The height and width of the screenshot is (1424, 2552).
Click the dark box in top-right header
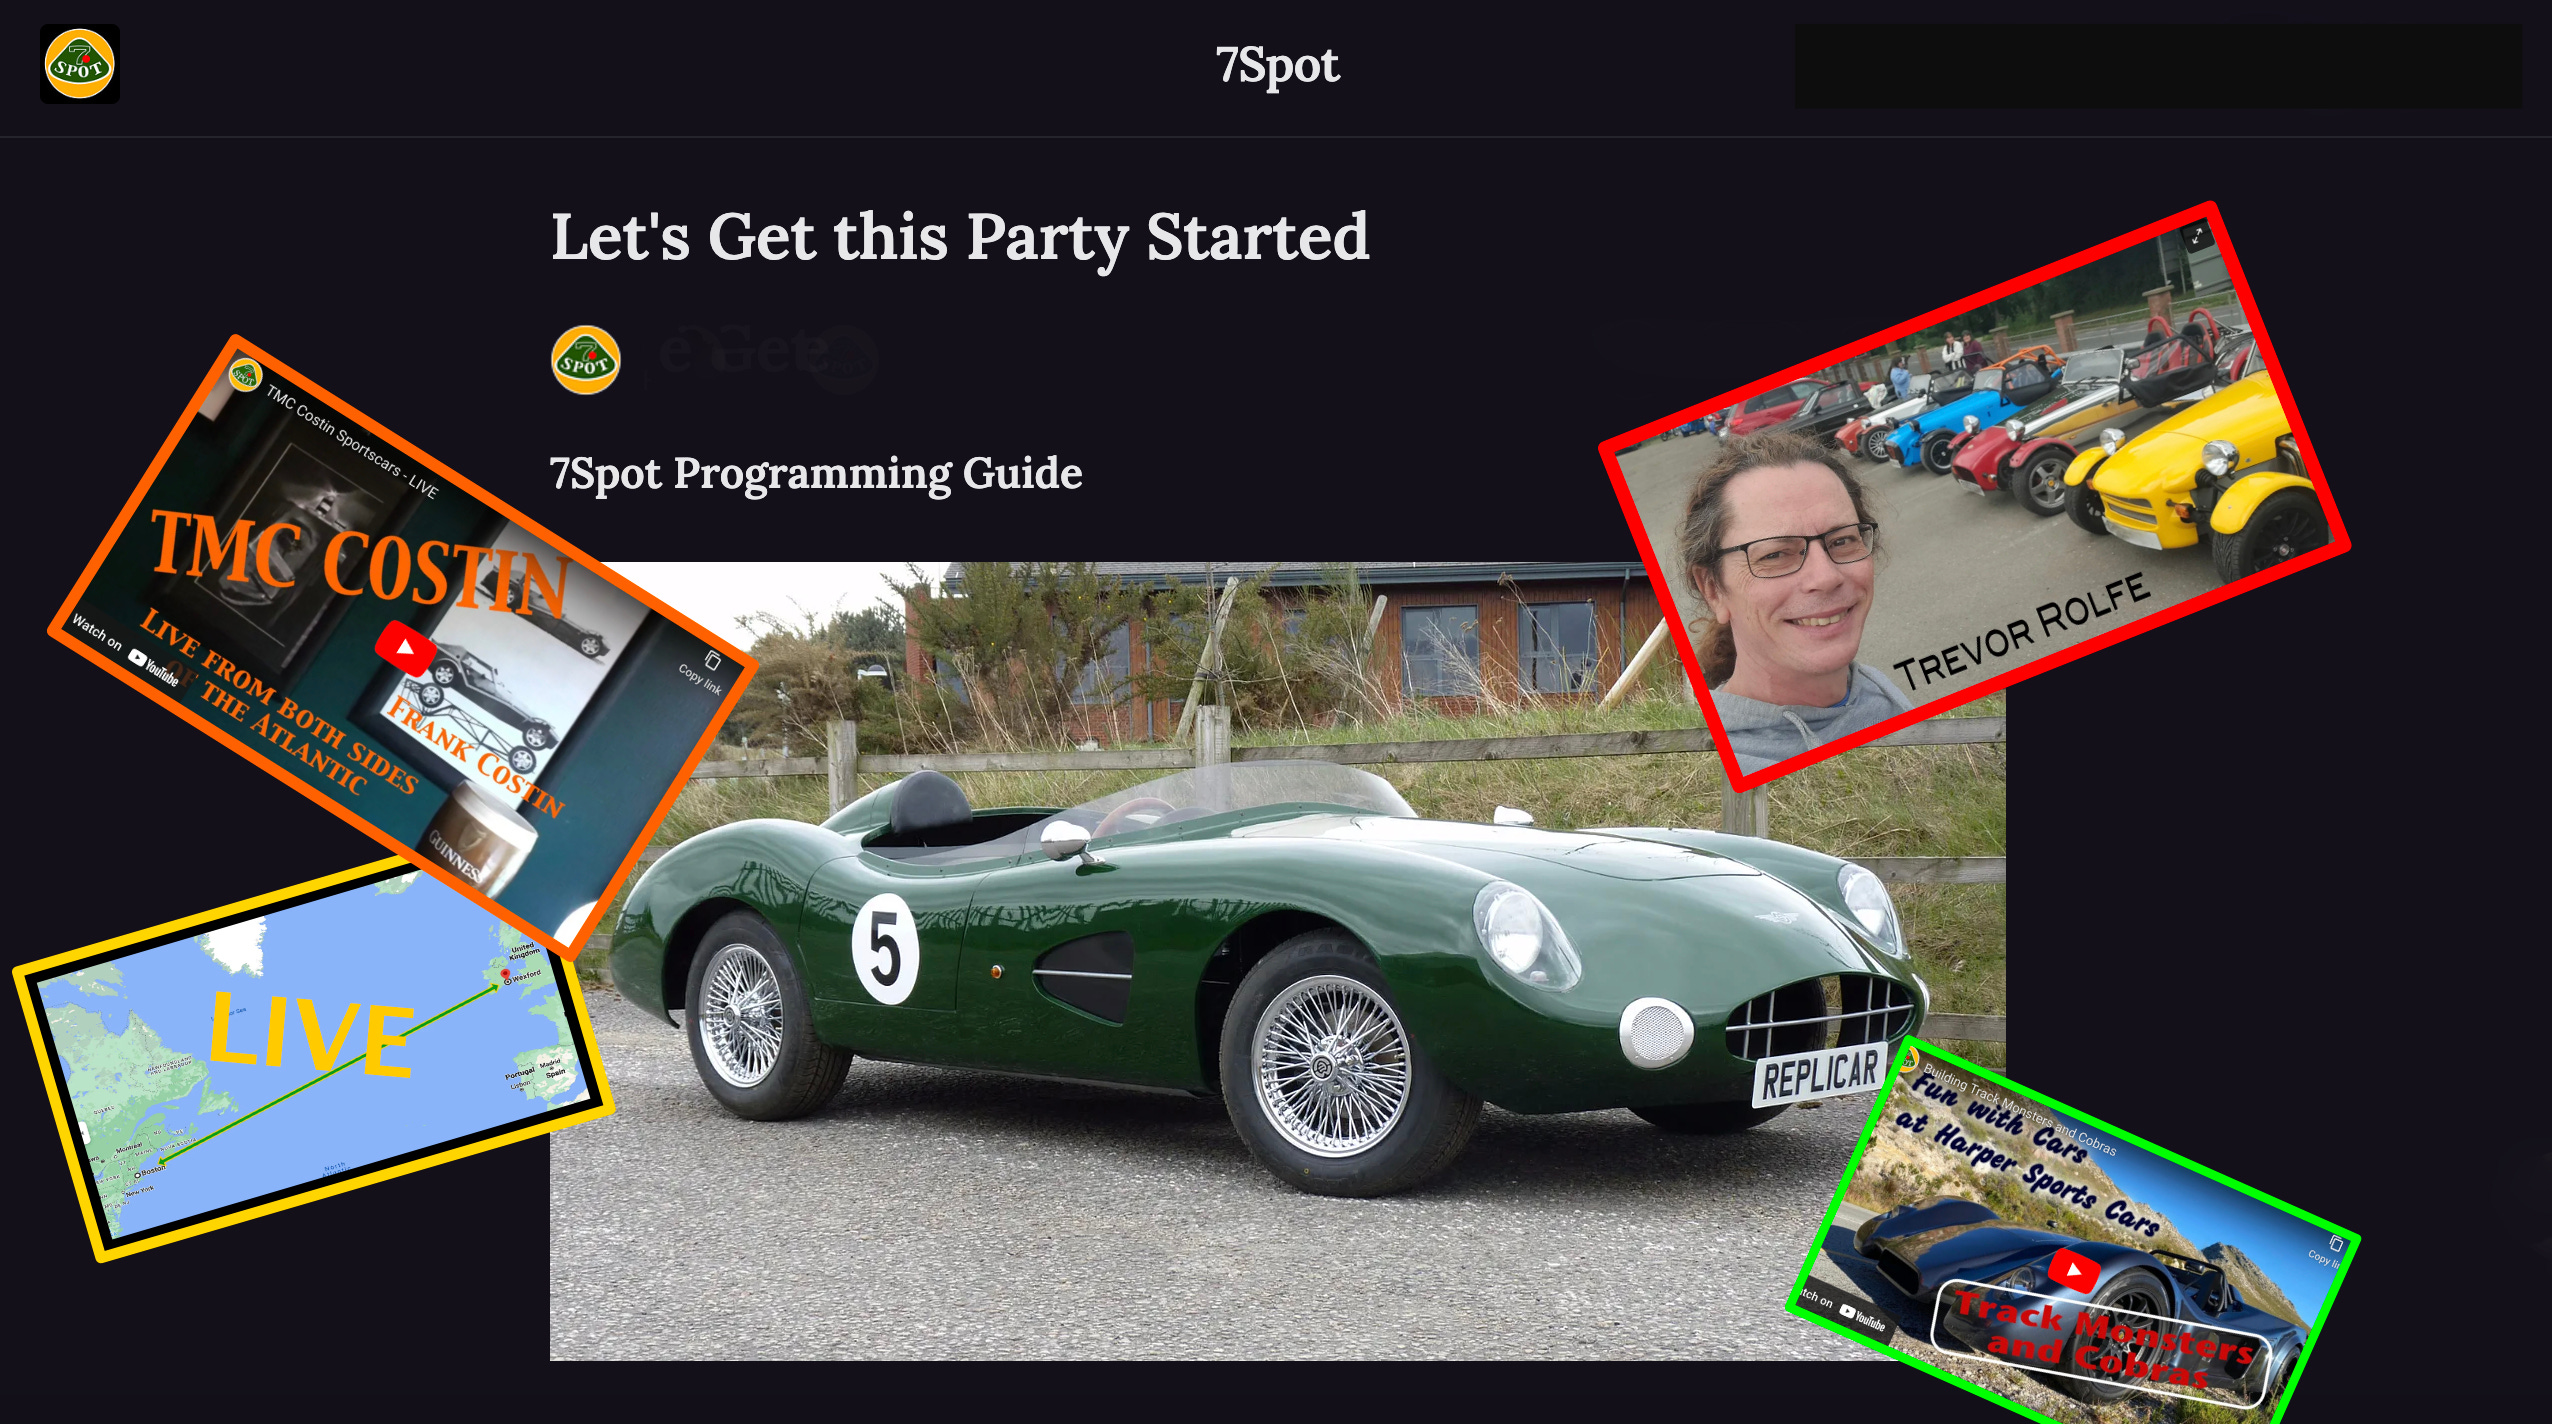pyautogui.click(x=2157, y=66)
